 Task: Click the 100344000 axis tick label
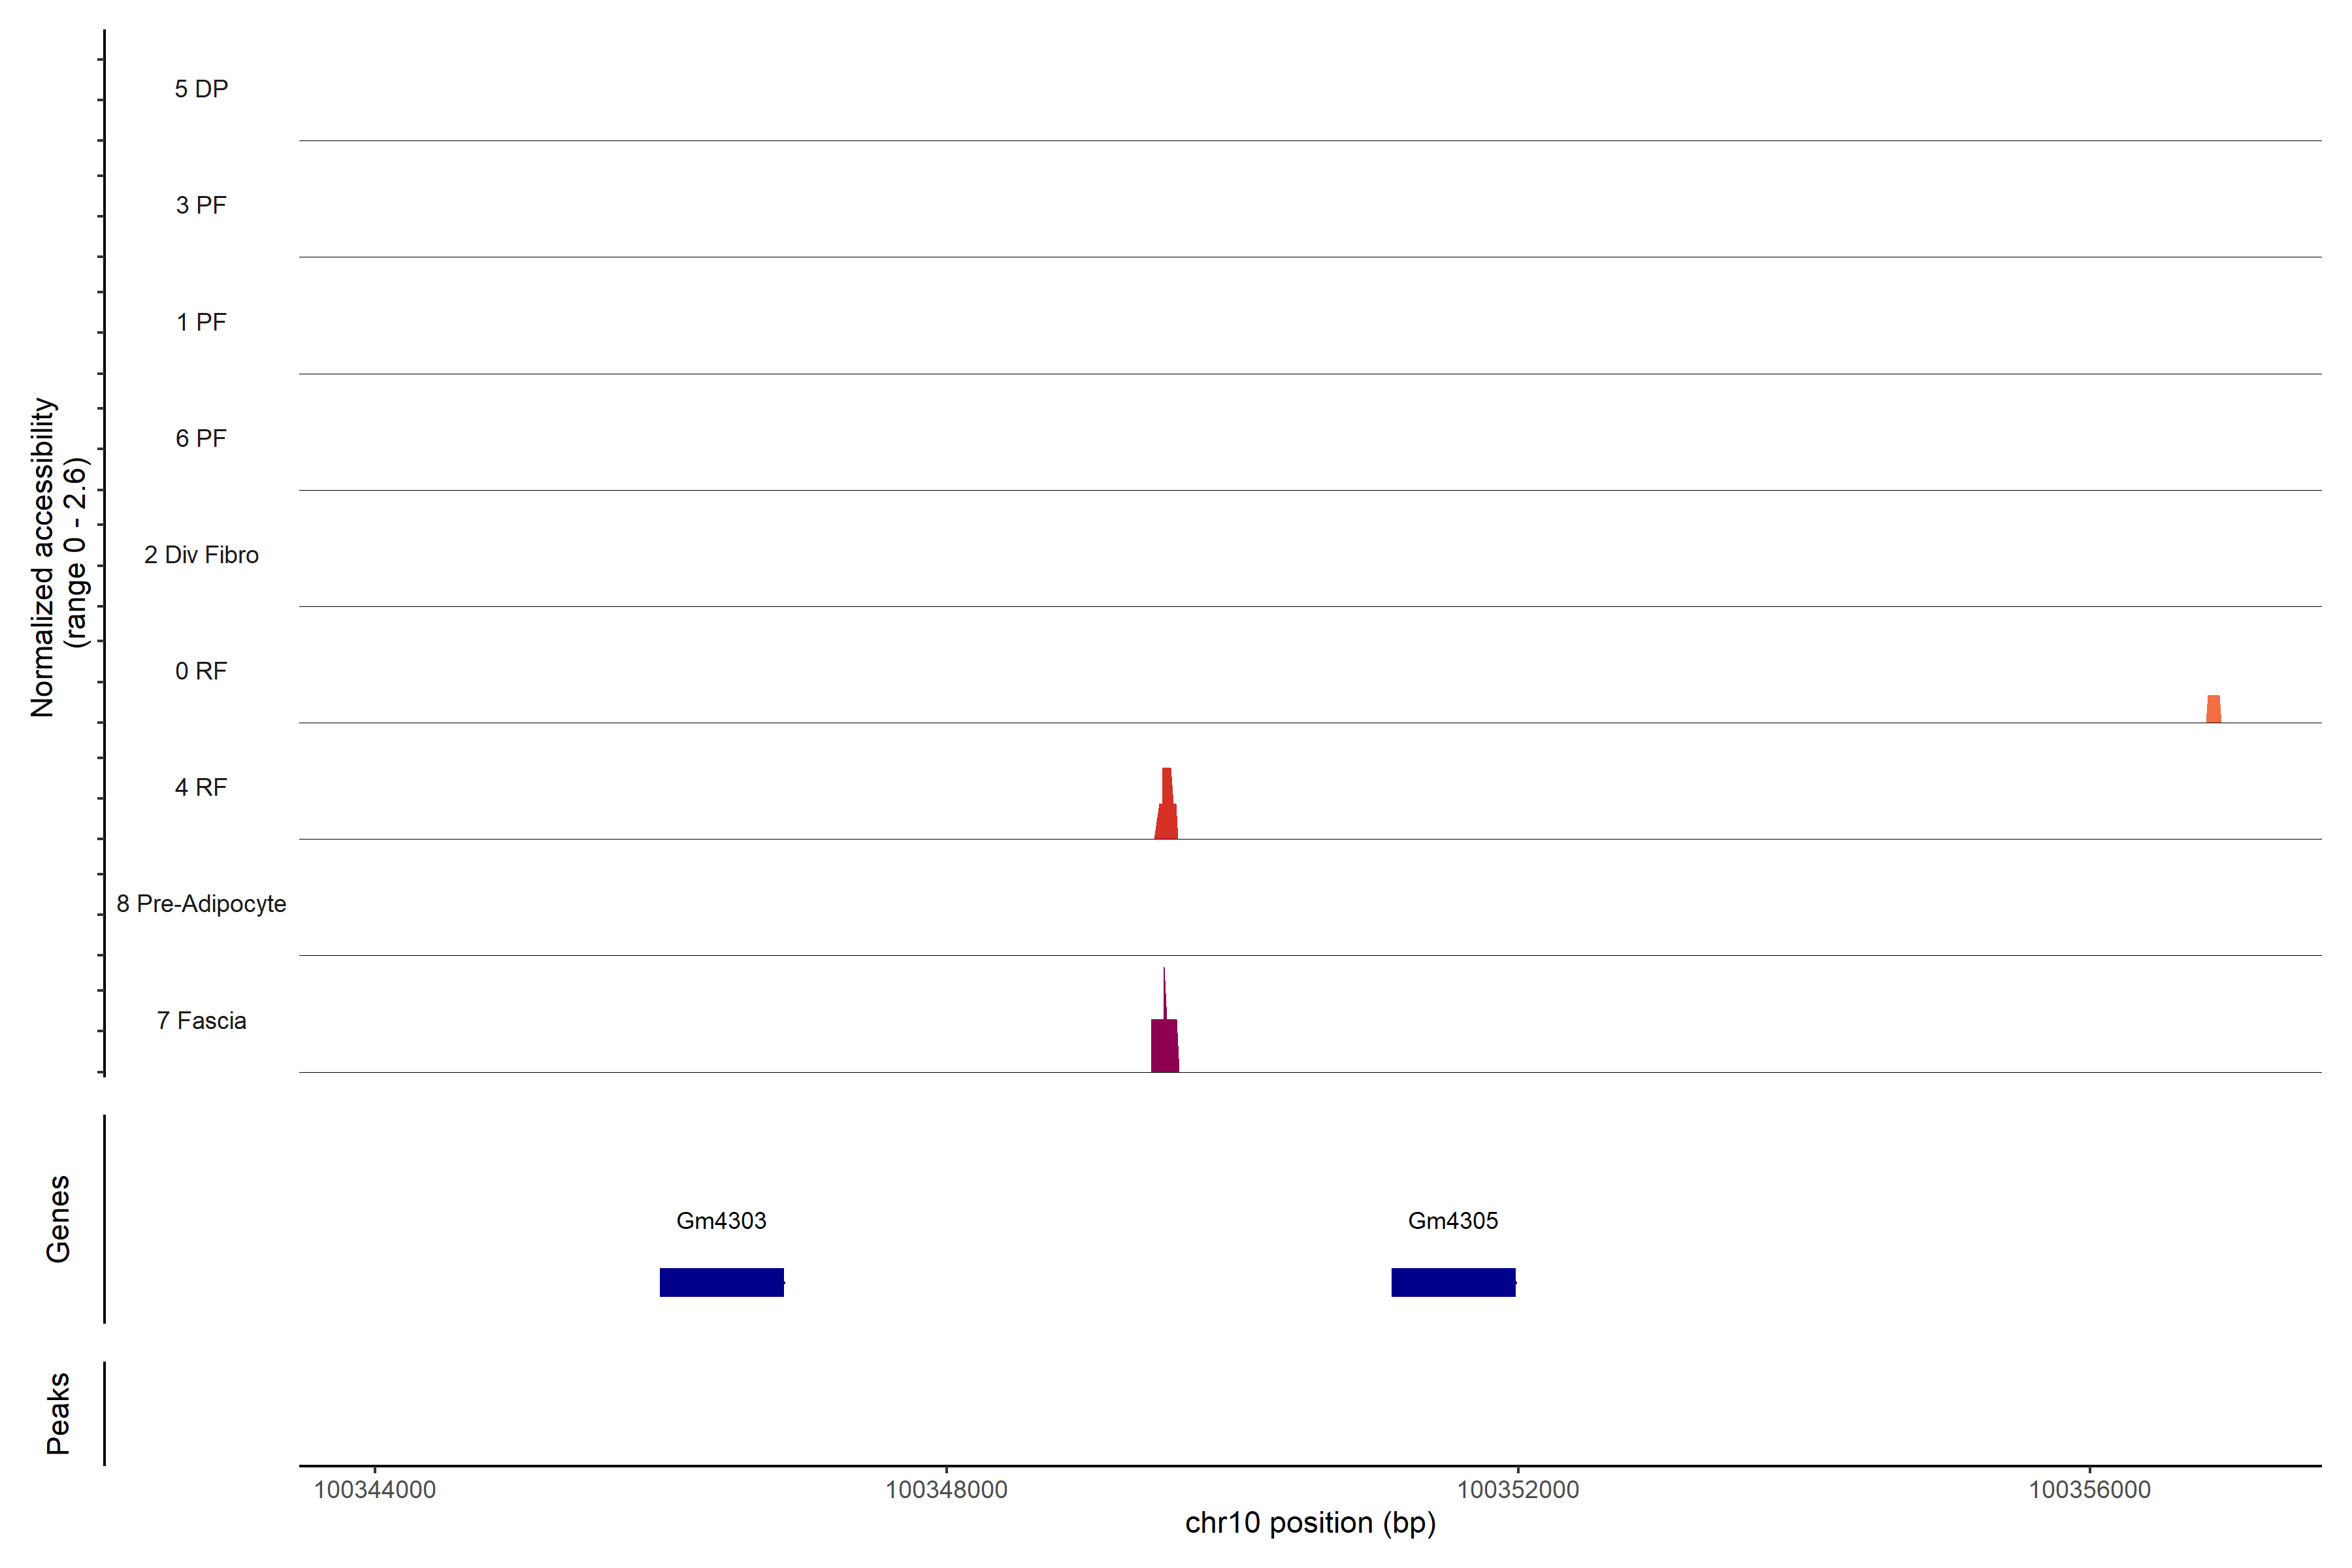(x=375, y=1489)
